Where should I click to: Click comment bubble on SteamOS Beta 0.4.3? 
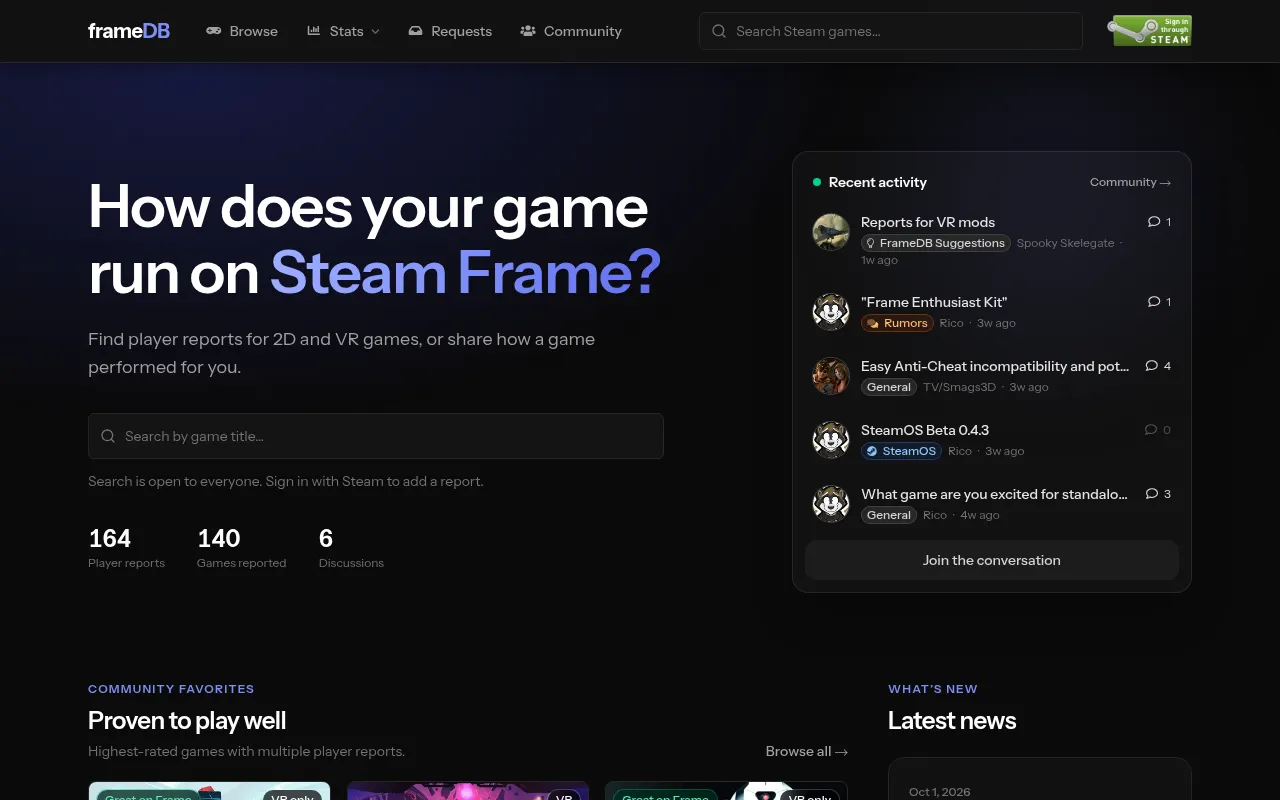[x=1151, y=430]
